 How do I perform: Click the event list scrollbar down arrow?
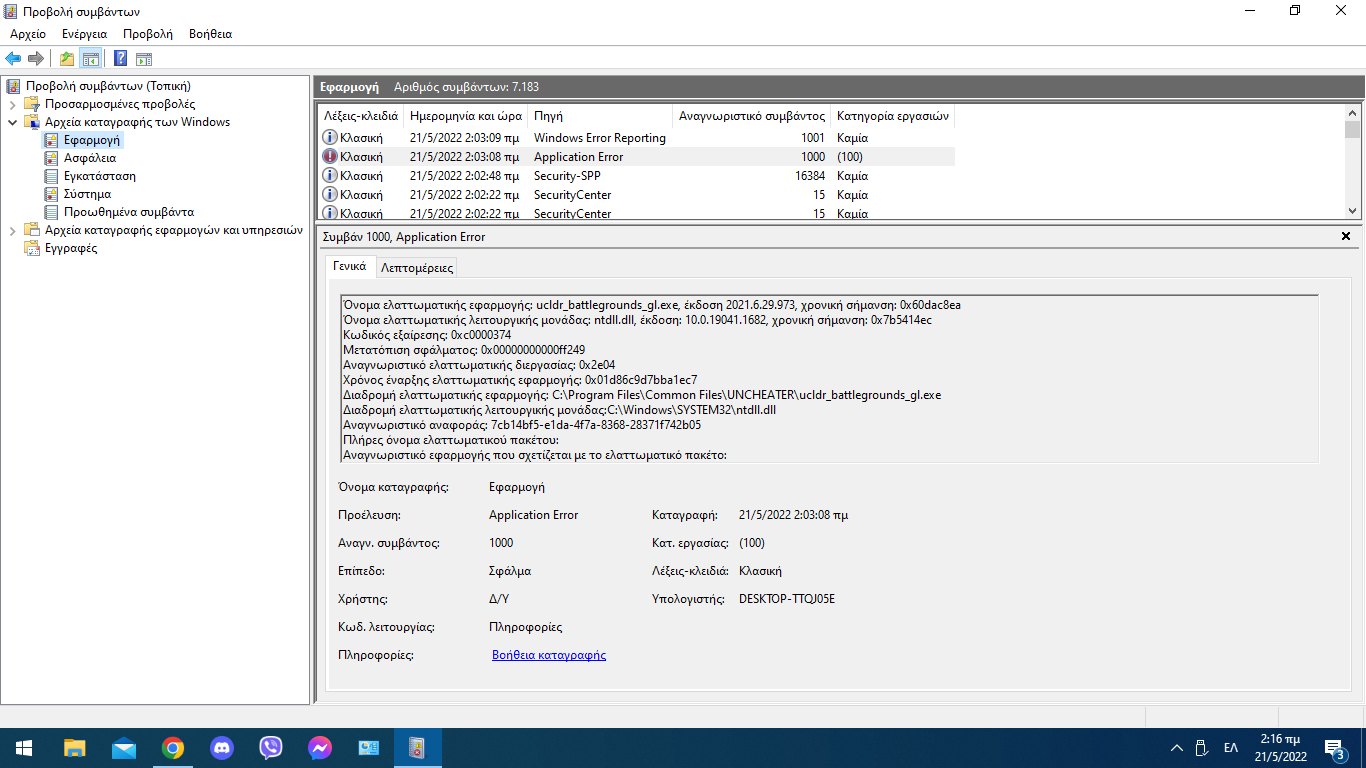click(x=1352, y=211)
